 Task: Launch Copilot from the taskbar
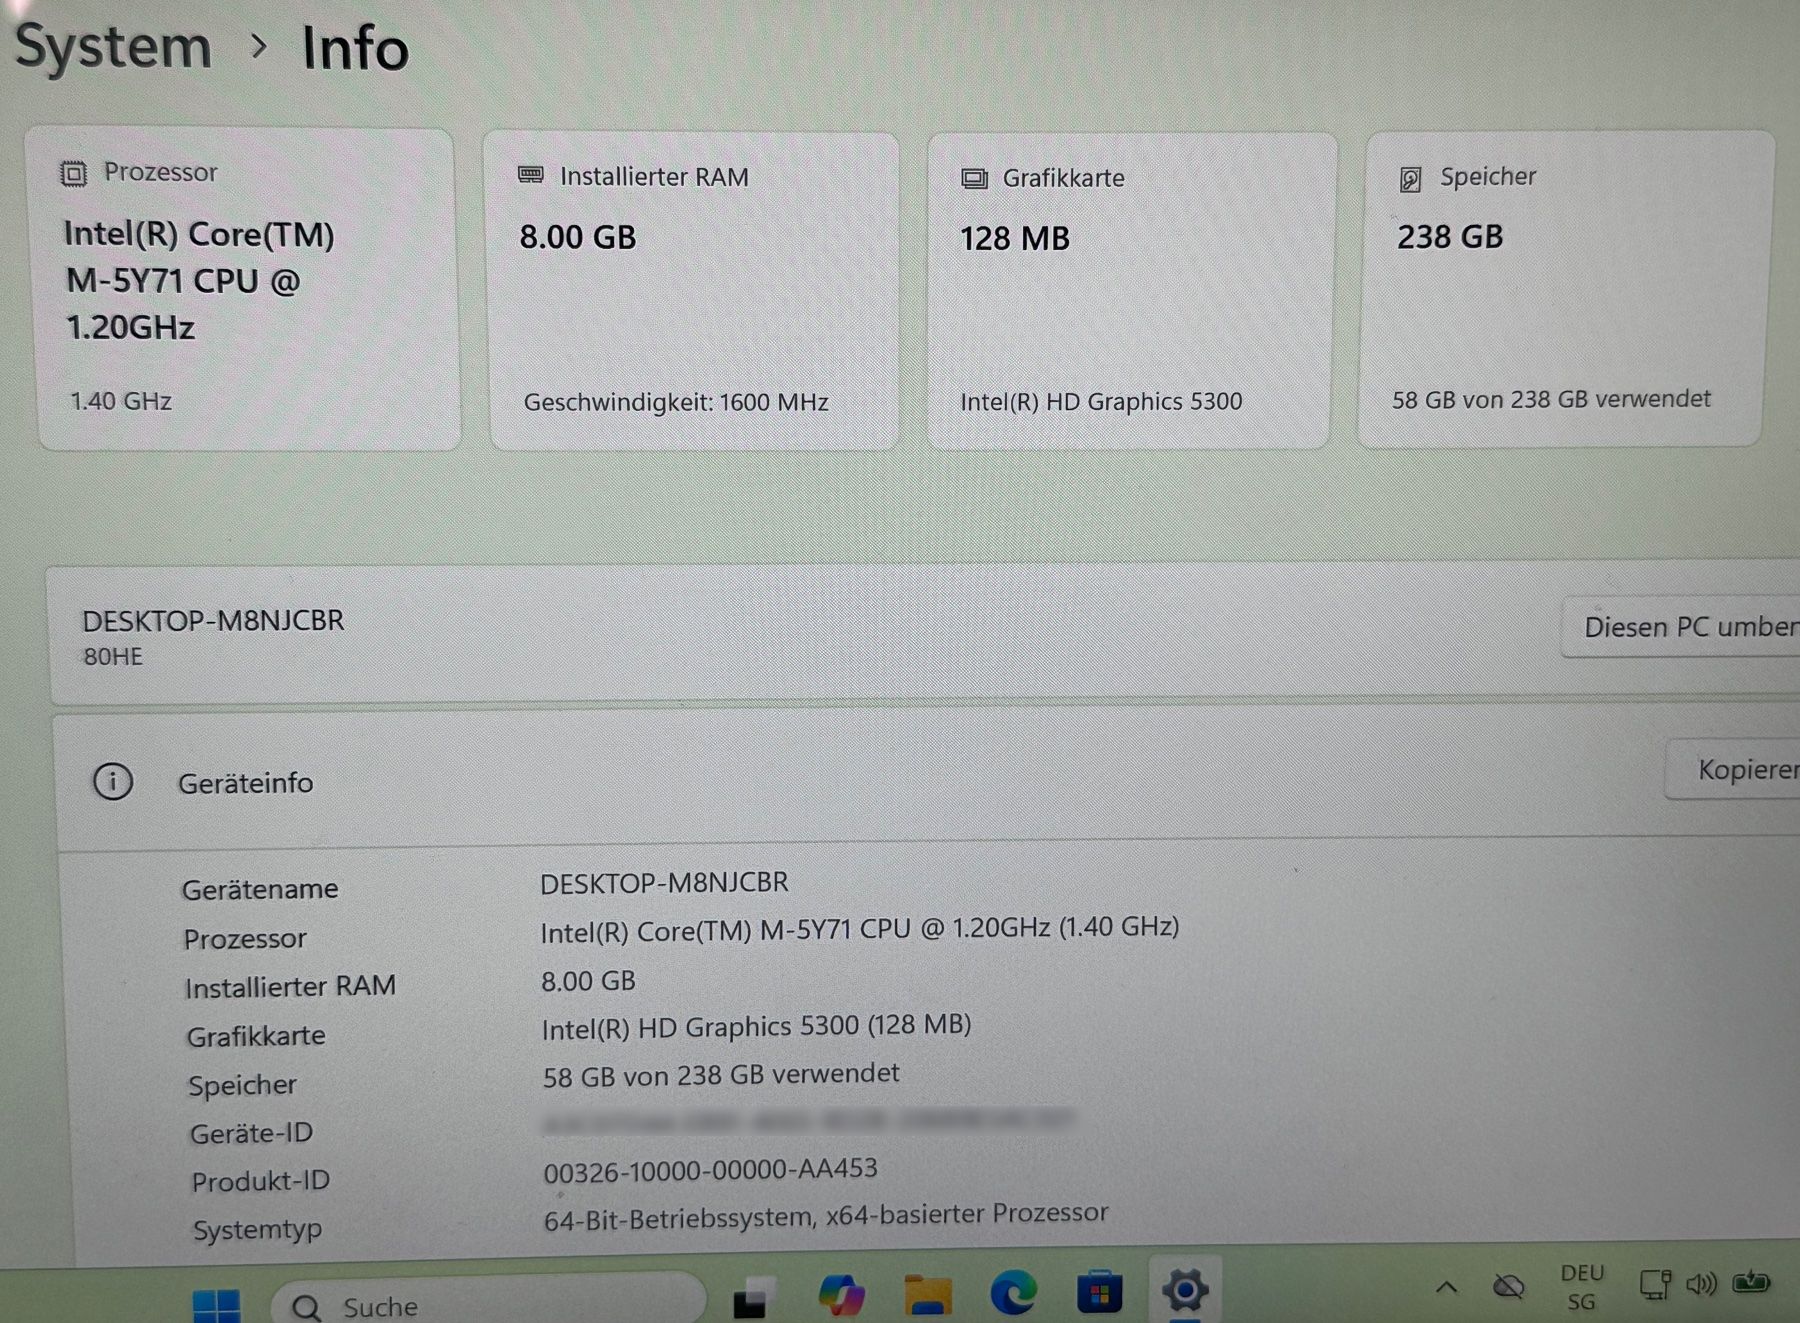(841, 1294)
